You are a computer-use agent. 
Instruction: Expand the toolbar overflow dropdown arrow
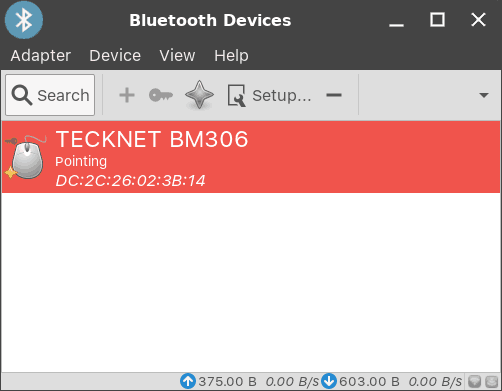point(484,95)
